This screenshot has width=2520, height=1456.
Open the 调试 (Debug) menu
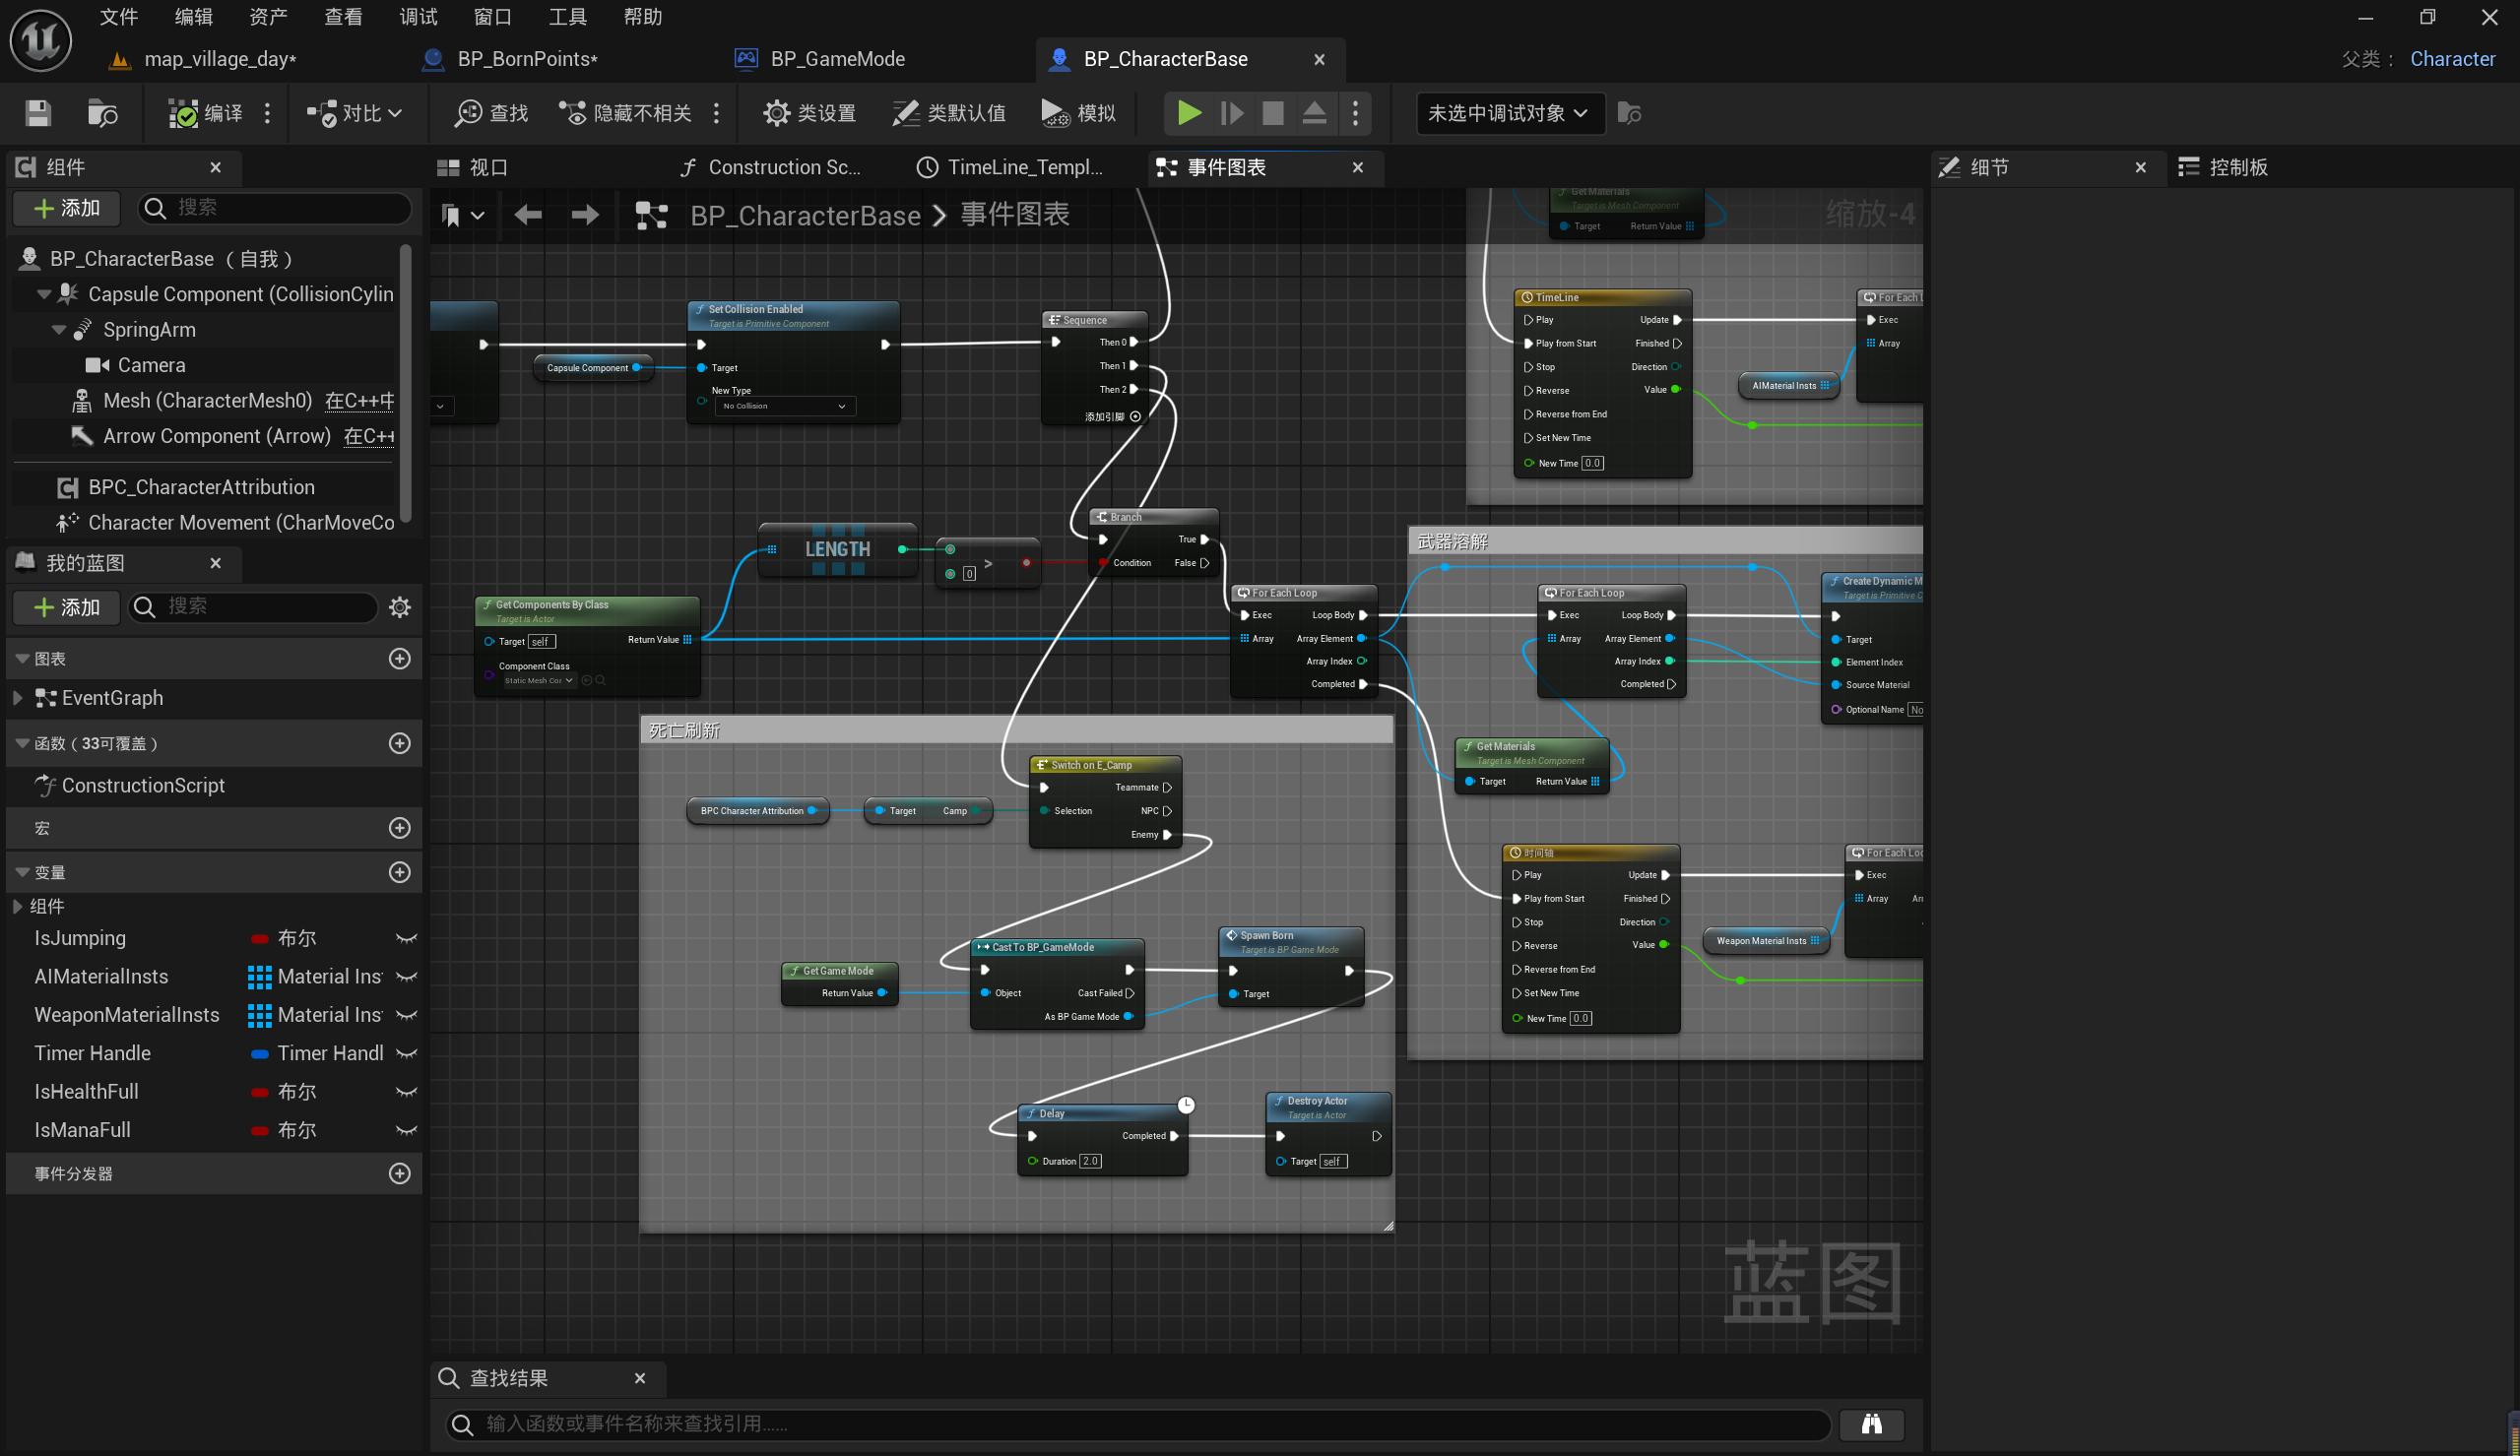[418, 17]
